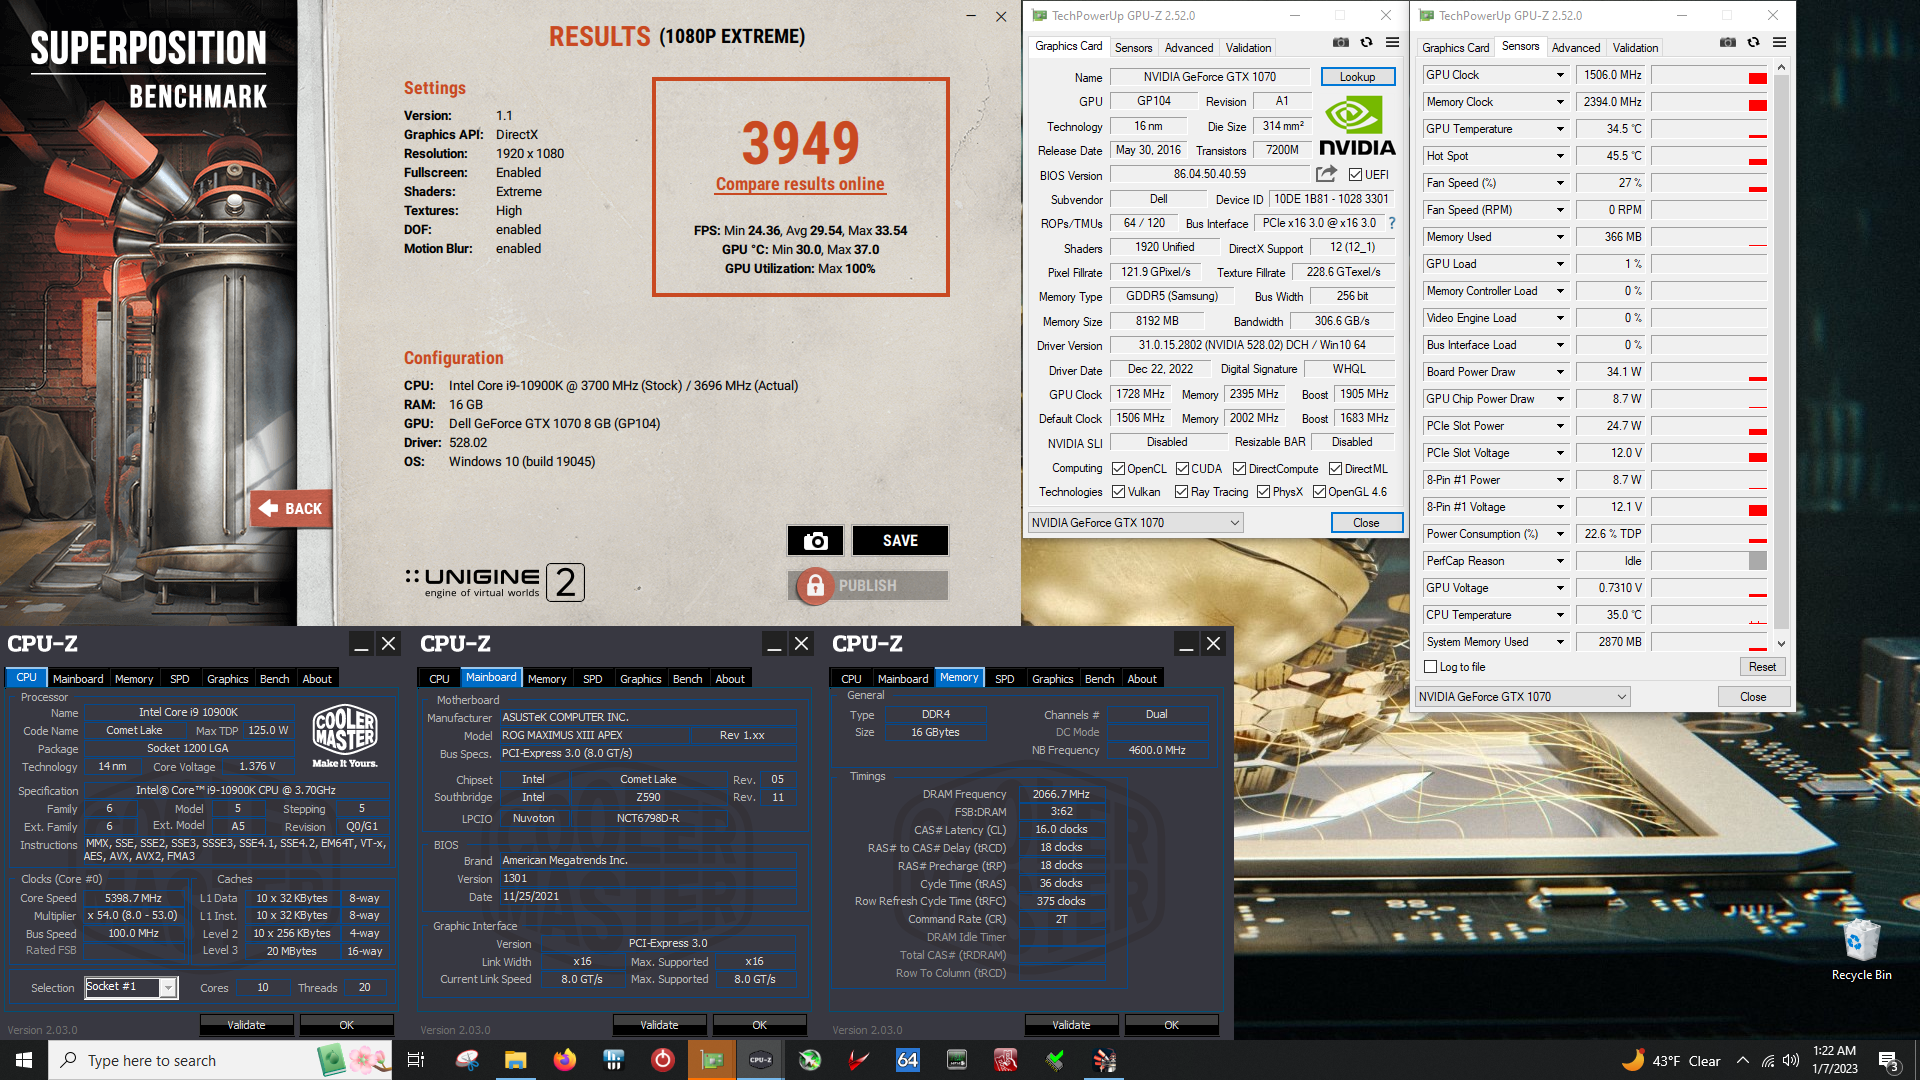
Task: Open Hot Spot sensor dropdown
Action: [1560, 156]
